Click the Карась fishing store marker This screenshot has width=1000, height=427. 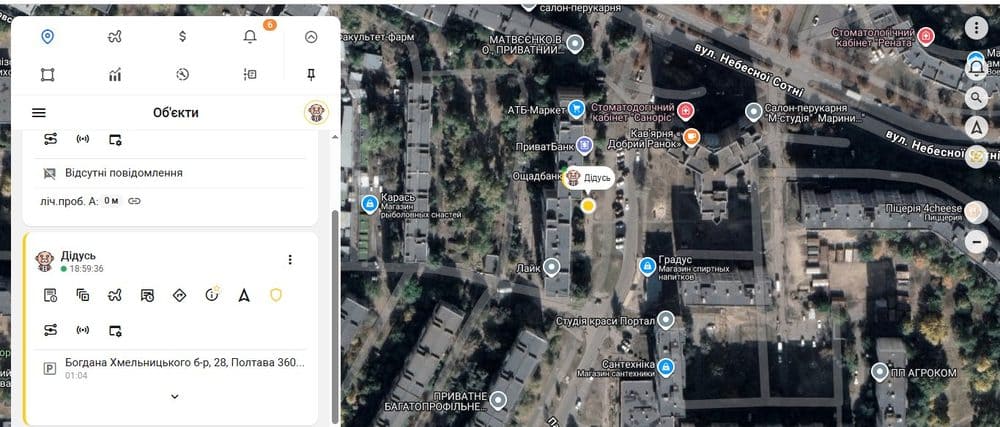[369, 204]
